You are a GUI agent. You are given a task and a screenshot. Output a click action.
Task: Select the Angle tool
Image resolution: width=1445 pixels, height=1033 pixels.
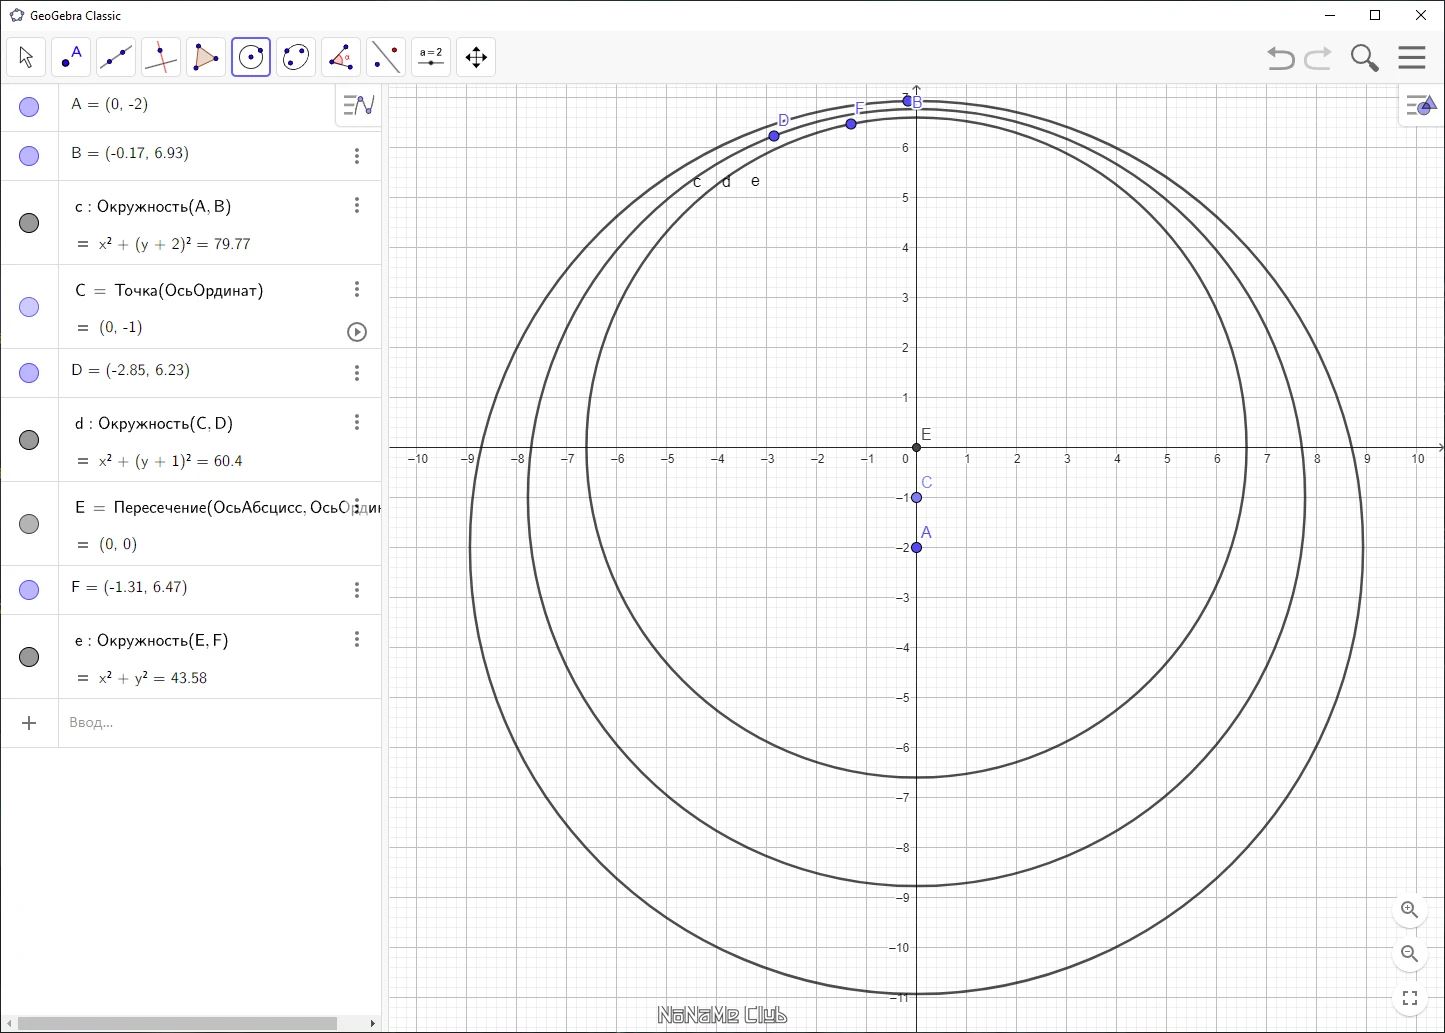pos(341,57)
